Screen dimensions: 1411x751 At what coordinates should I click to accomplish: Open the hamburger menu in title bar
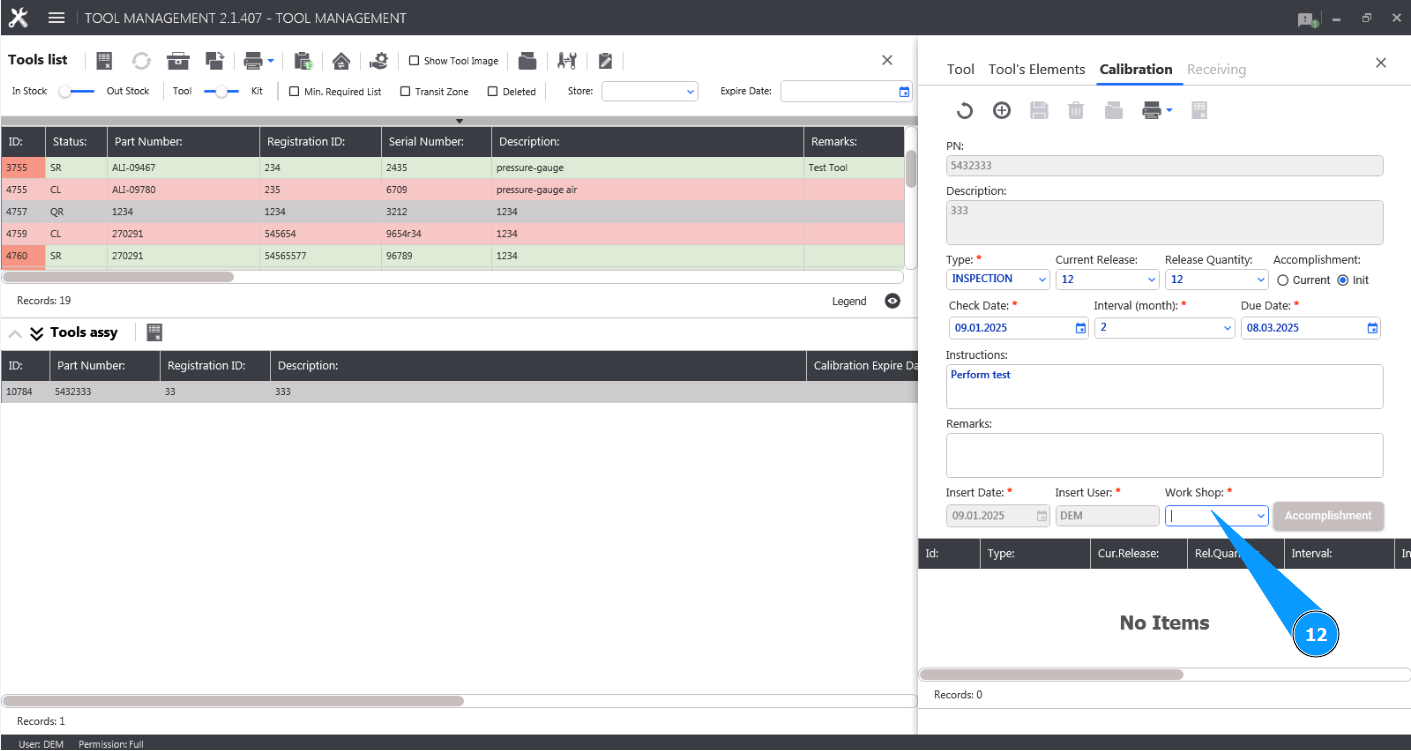tap(57, 18)
